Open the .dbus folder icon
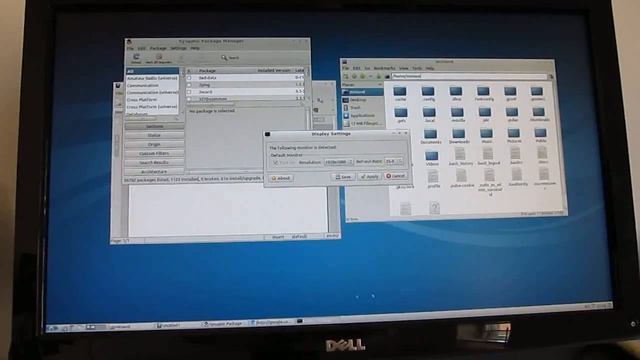The width and height of the screenshot is (640, 360). [456, 91]
